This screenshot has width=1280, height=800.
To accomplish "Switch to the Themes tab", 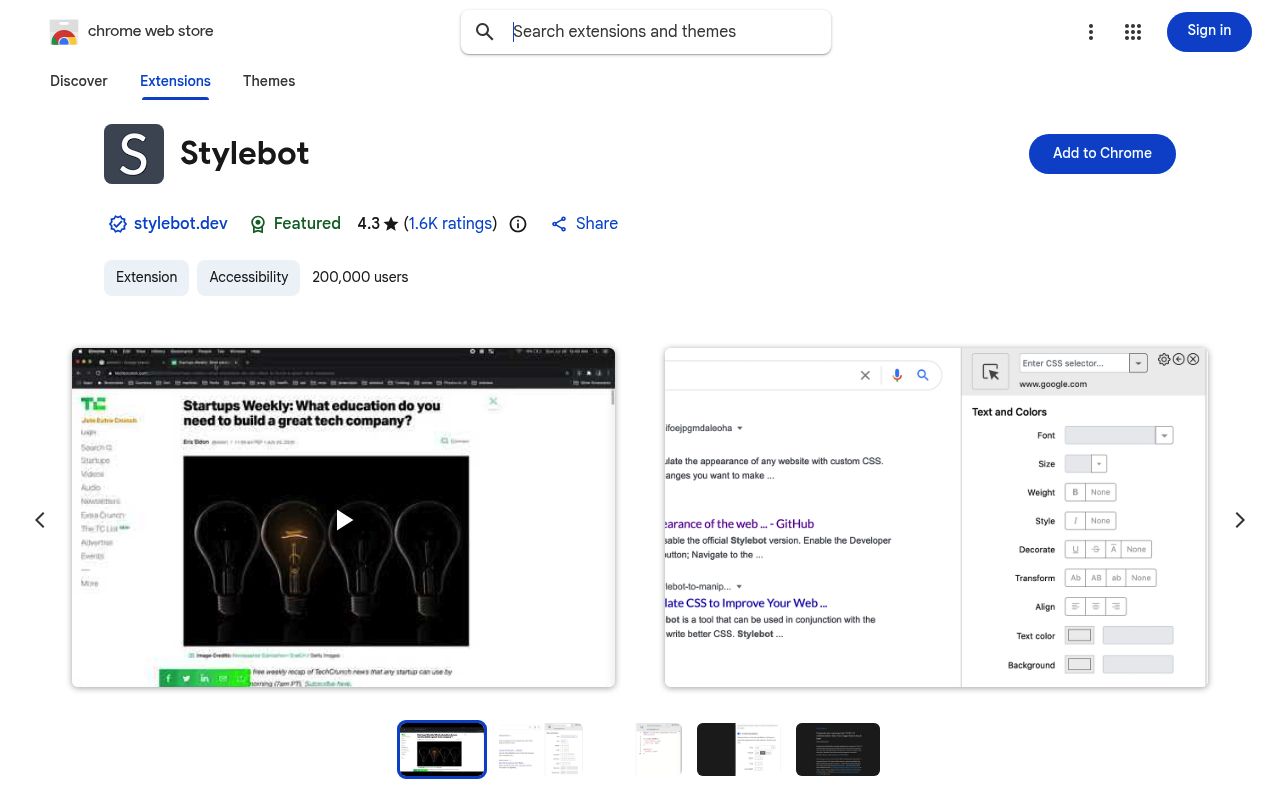I will [x=269, y=81].
